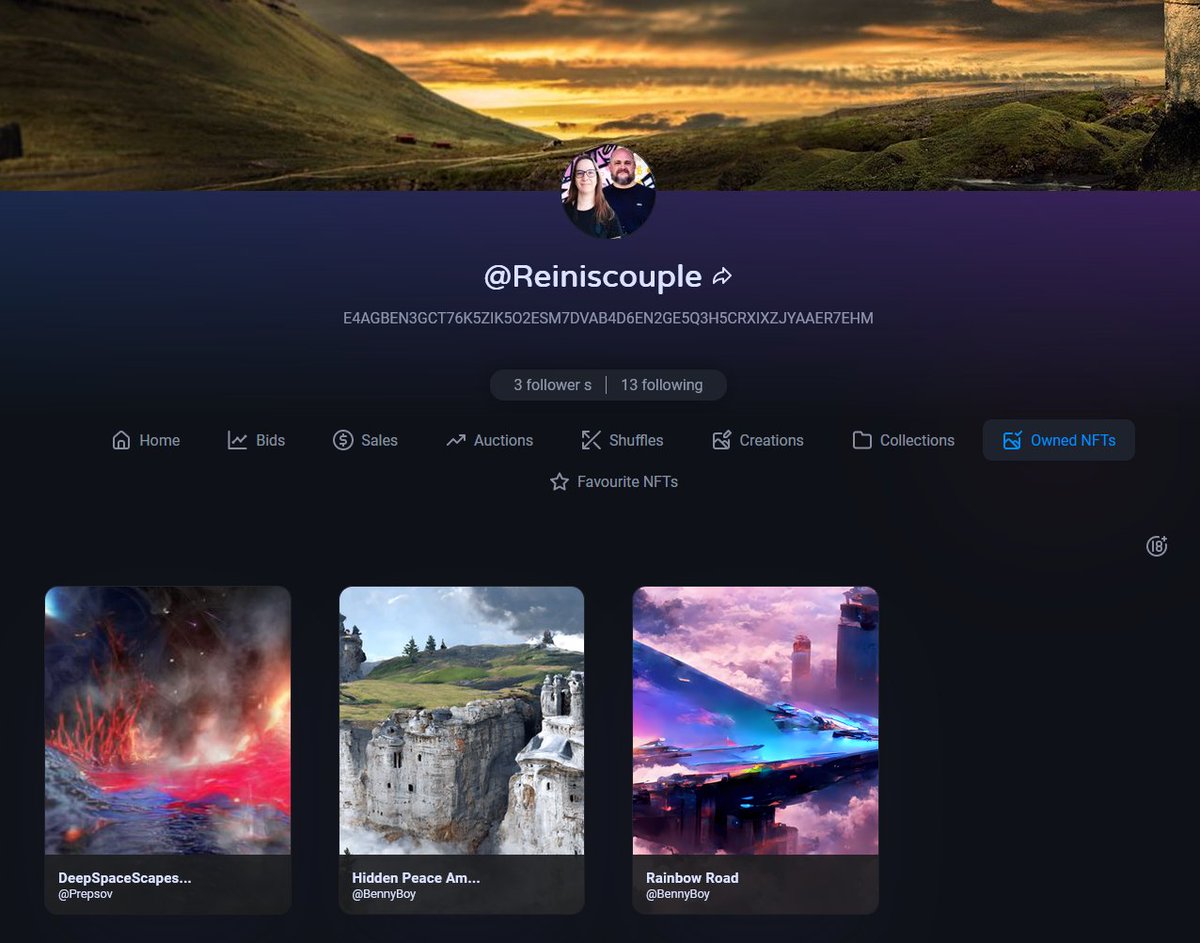Click the star icon beside Favourite NFTs
This screenshot has width=1200, height=943.
click(x=560, y=482)
